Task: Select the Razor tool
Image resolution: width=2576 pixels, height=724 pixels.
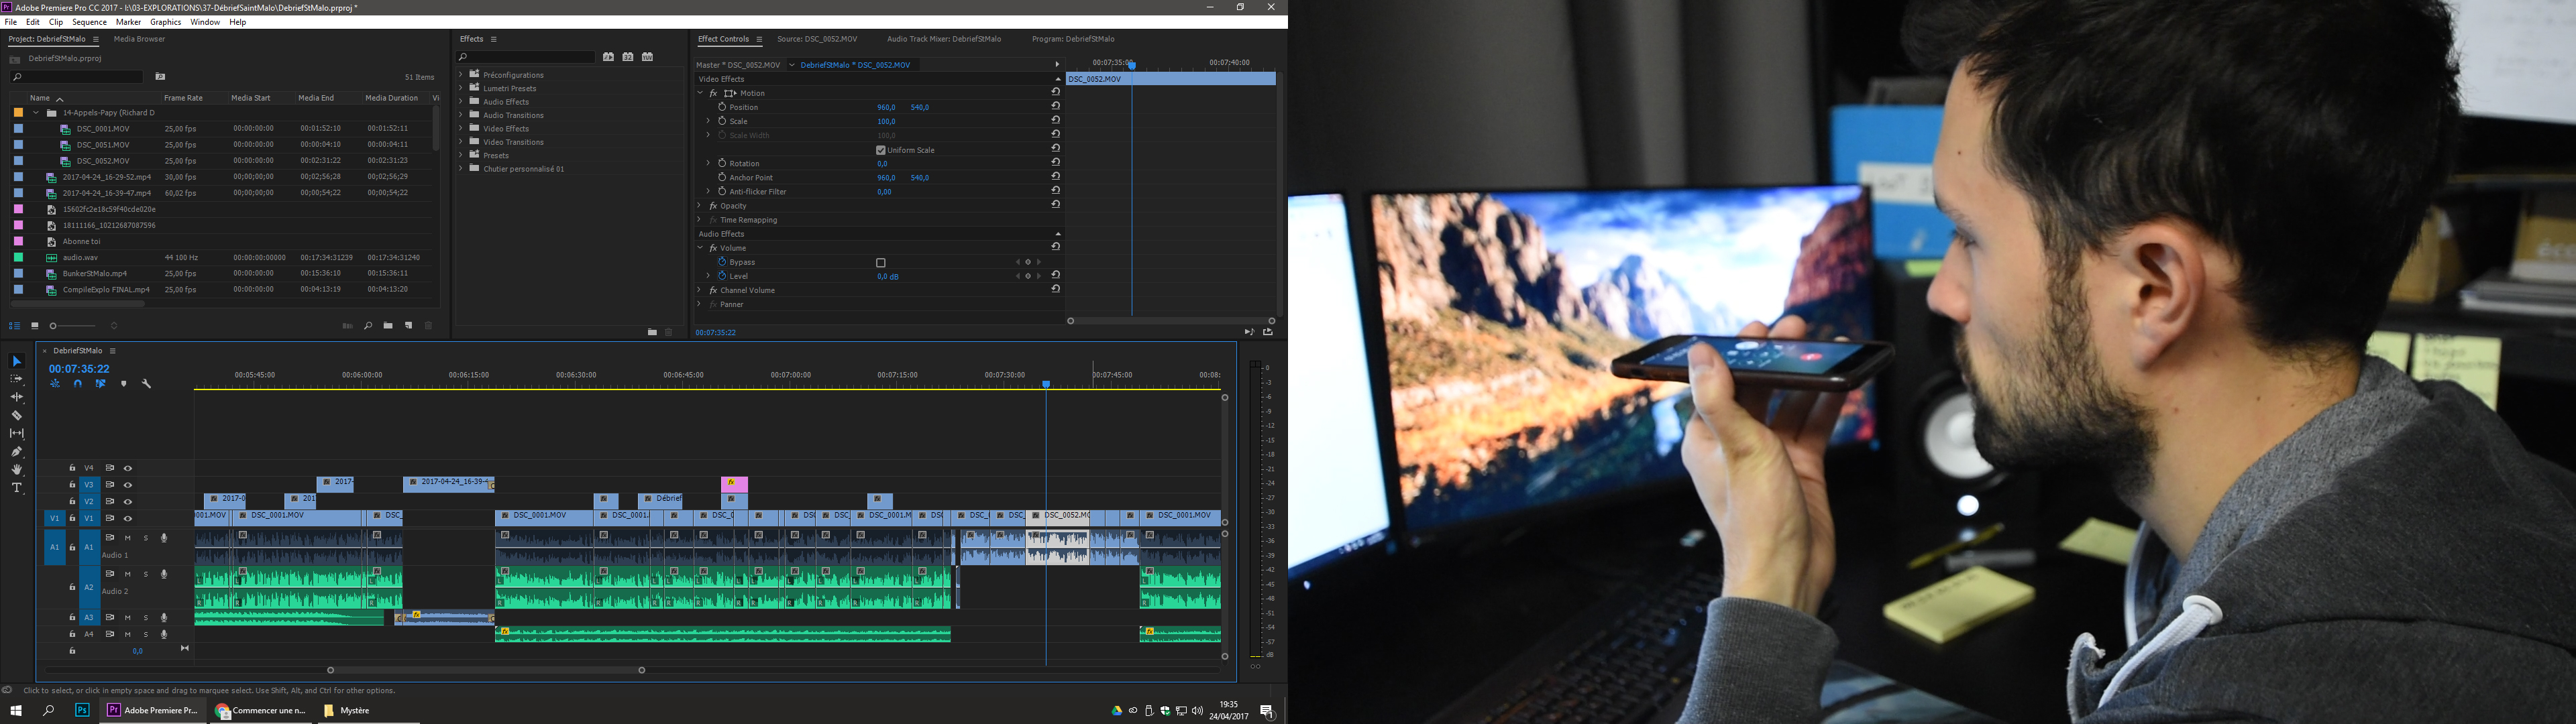Action: (16, 415)
